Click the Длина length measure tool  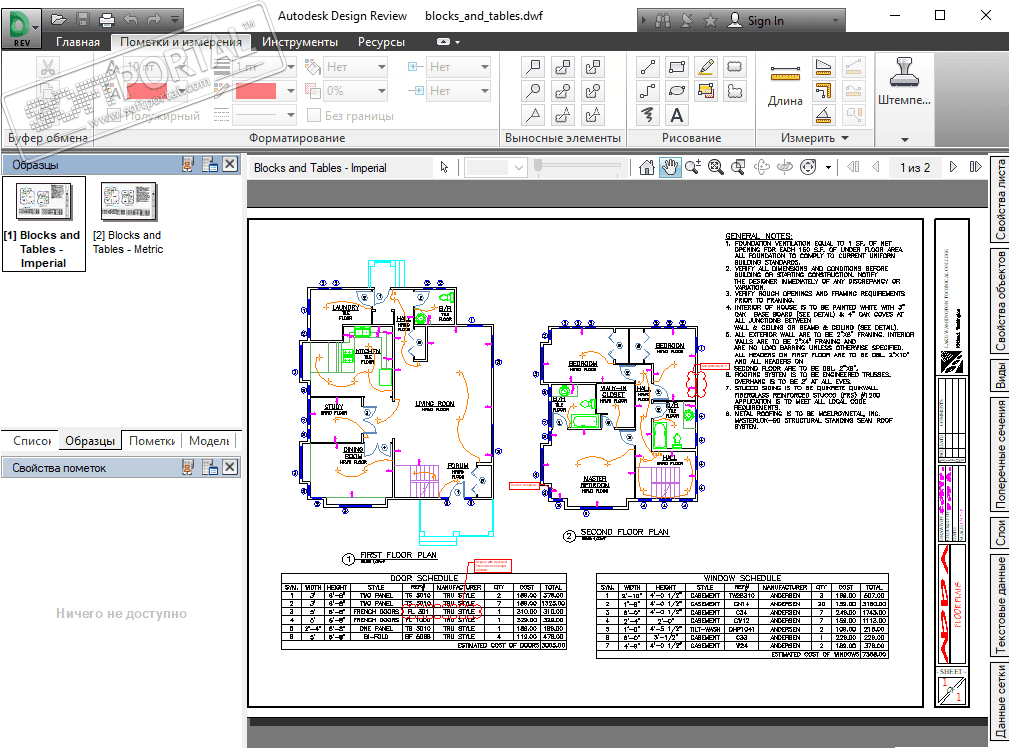[x=785, y=84]
